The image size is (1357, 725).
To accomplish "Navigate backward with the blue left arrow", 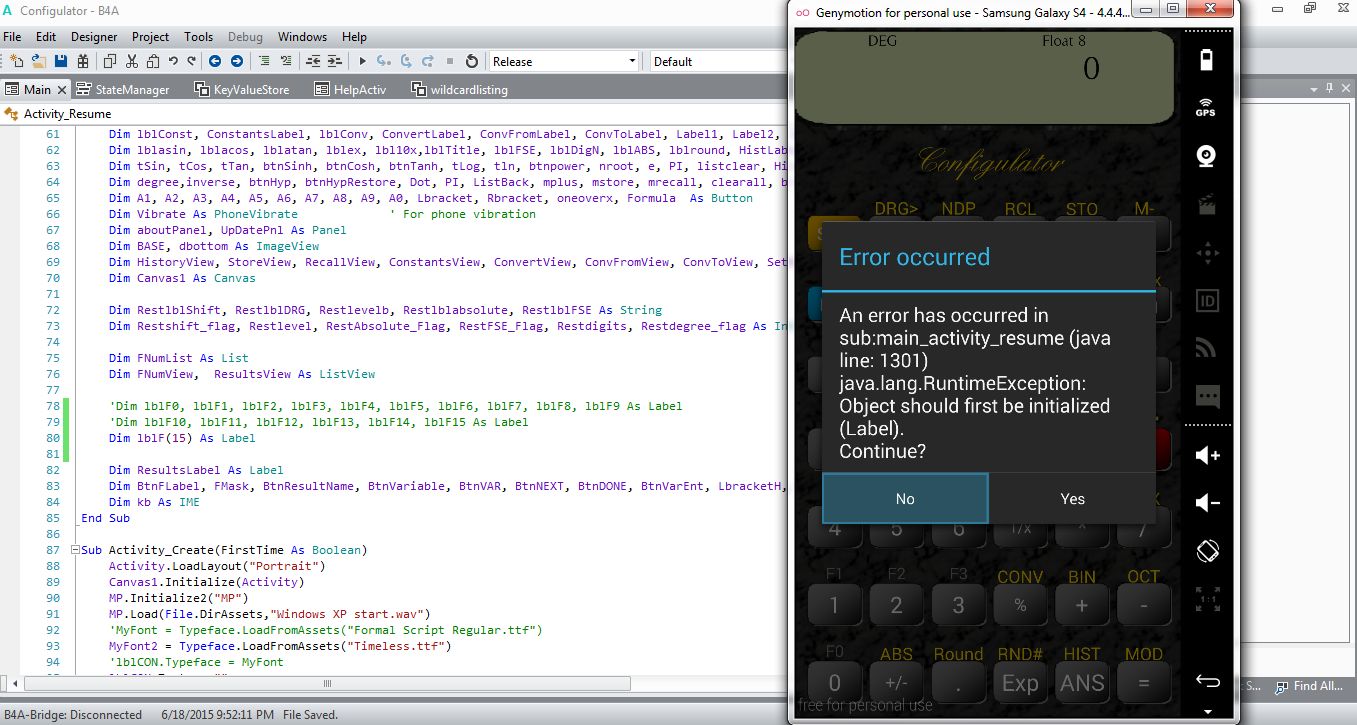I will click(215, 61).
